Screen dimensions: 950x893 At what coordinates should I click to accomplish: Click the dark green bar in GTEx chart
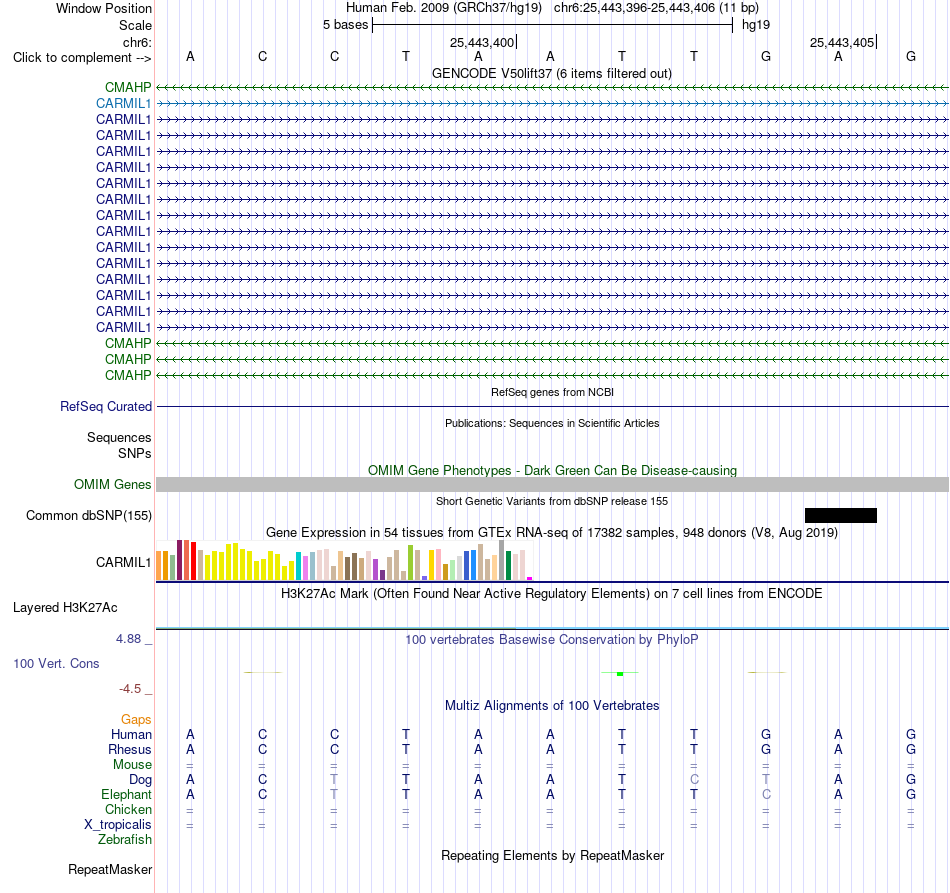pos(508,566)
